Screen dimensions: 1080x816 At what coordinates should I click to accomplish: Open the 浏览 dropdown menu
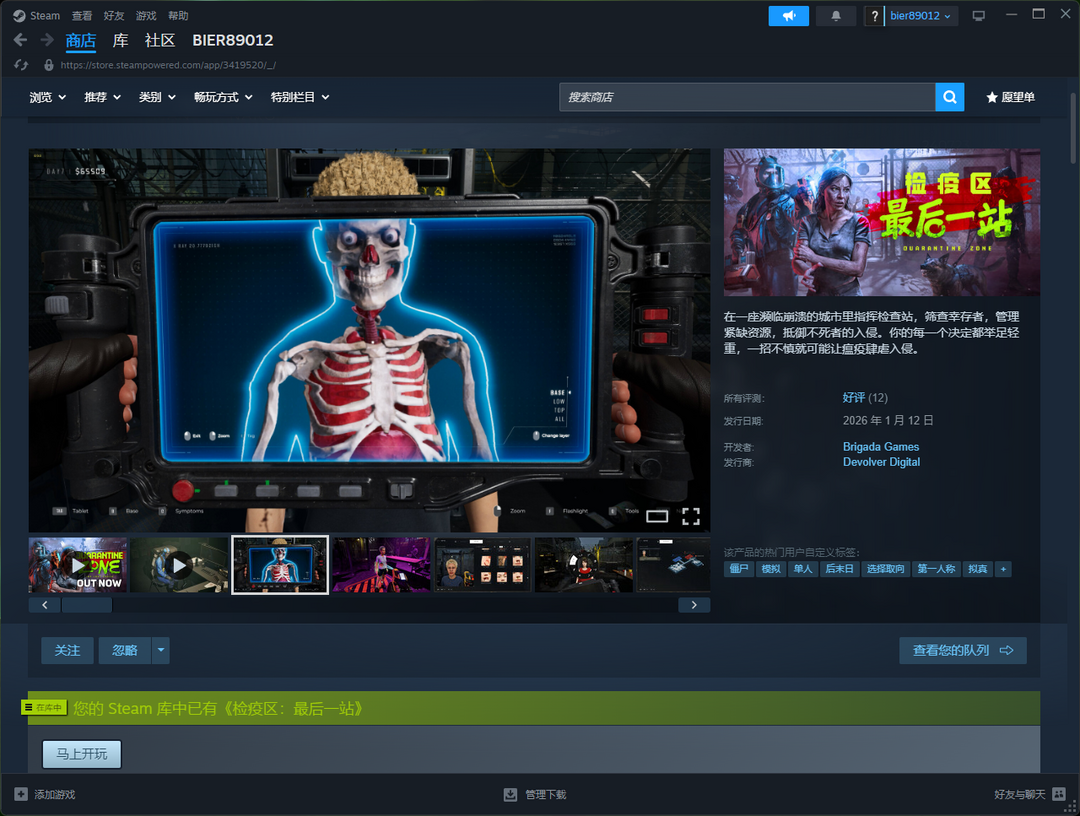(x=47, y=97)
